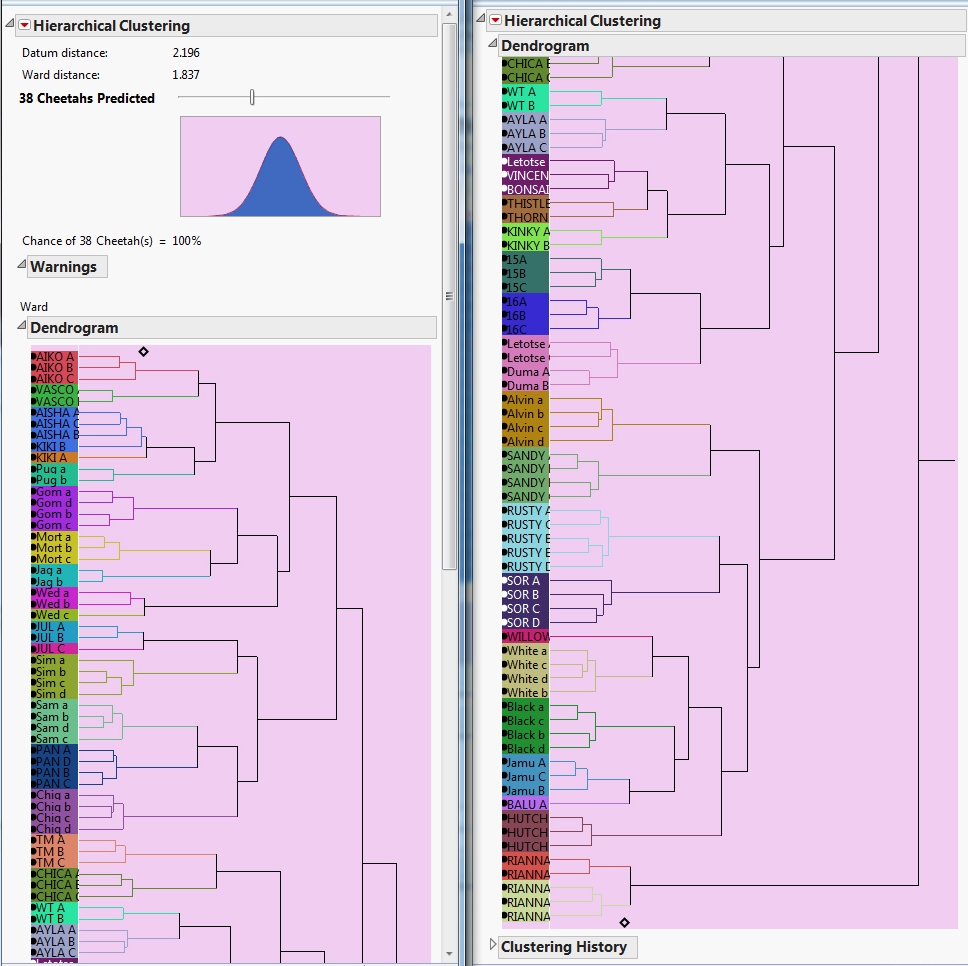Image resolution: width=968 pixels, height=966 pixels.
Task: Select the BALU A leaf label
Action: tap(525, 804)
